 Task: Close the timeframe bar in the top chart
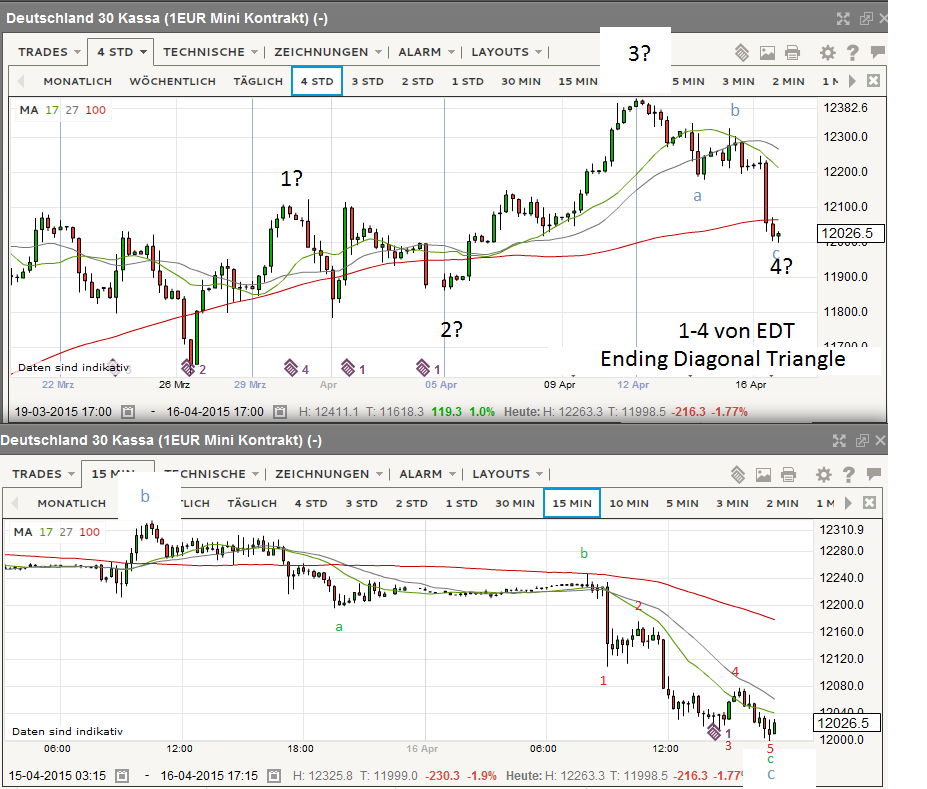click(x=873, y=81)
